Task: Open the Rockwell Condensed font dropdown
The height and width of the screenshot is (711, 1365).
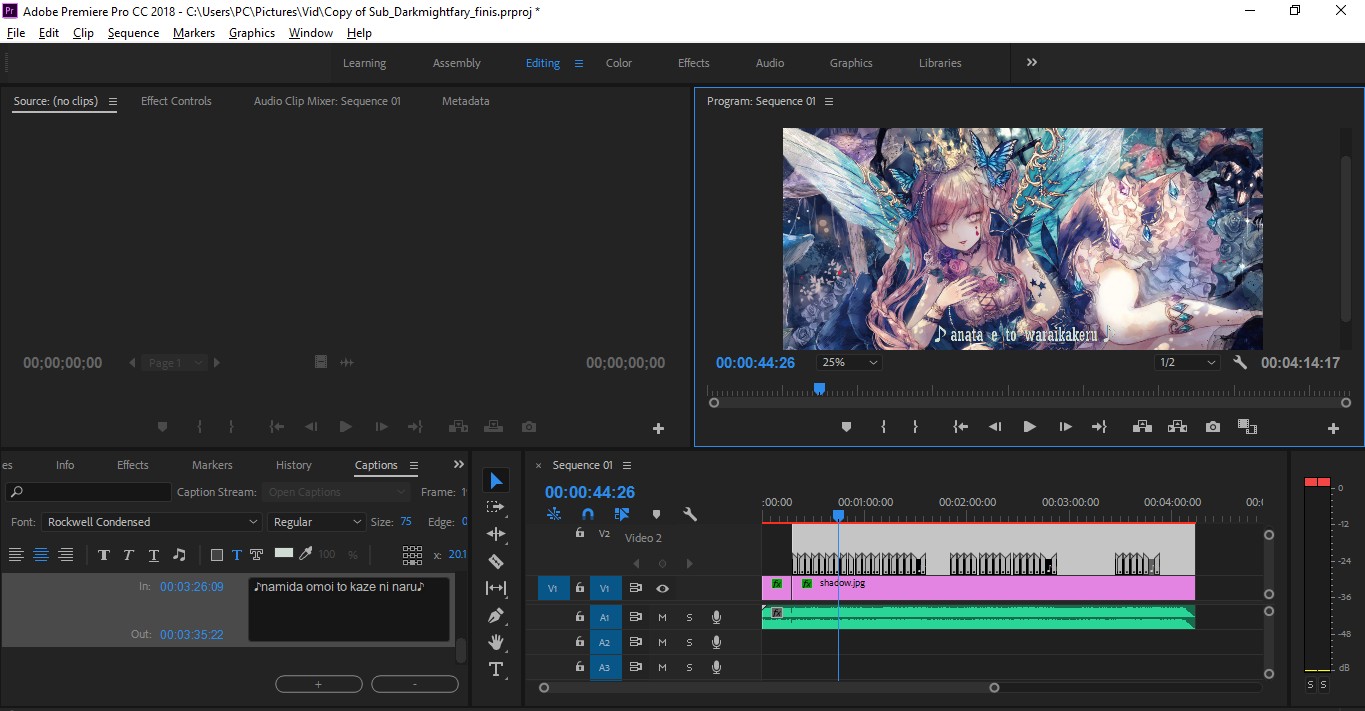Action: pyautogui.click(x=152, y=522)
